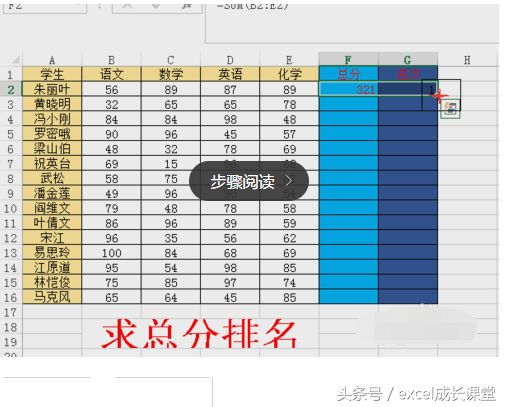Screen dimensions: 505x407
Task: Click the Select All corner triangle
Action: tap(16, 60)
